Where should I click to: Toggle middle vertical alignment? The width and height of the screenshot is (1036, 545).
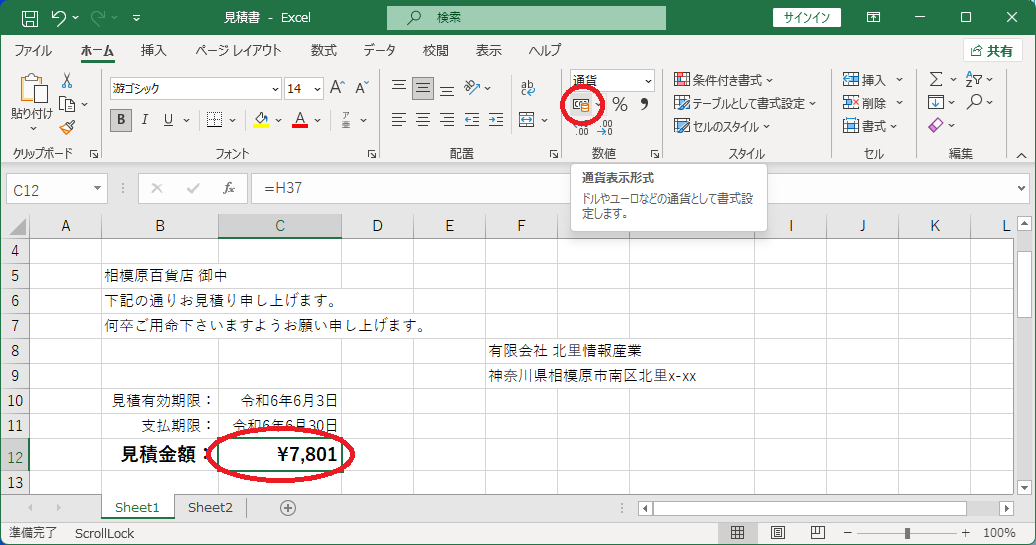[423, 88]
